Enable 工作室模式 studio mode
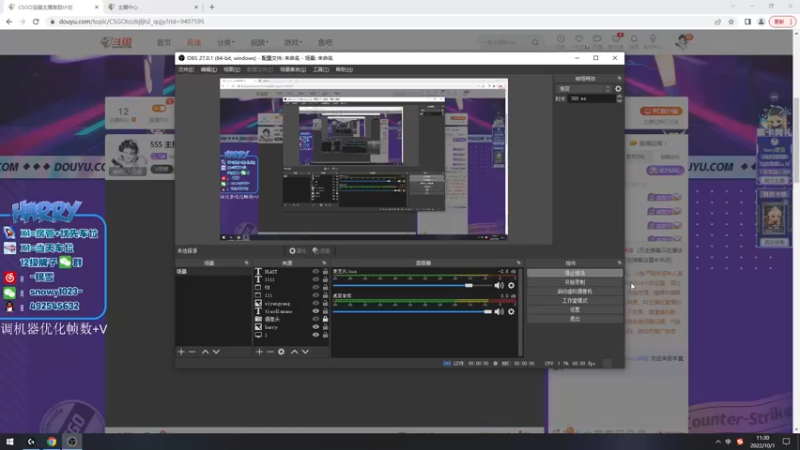Image resolution: width=800 pixels, height=450 pixels. tap(574, 301)
